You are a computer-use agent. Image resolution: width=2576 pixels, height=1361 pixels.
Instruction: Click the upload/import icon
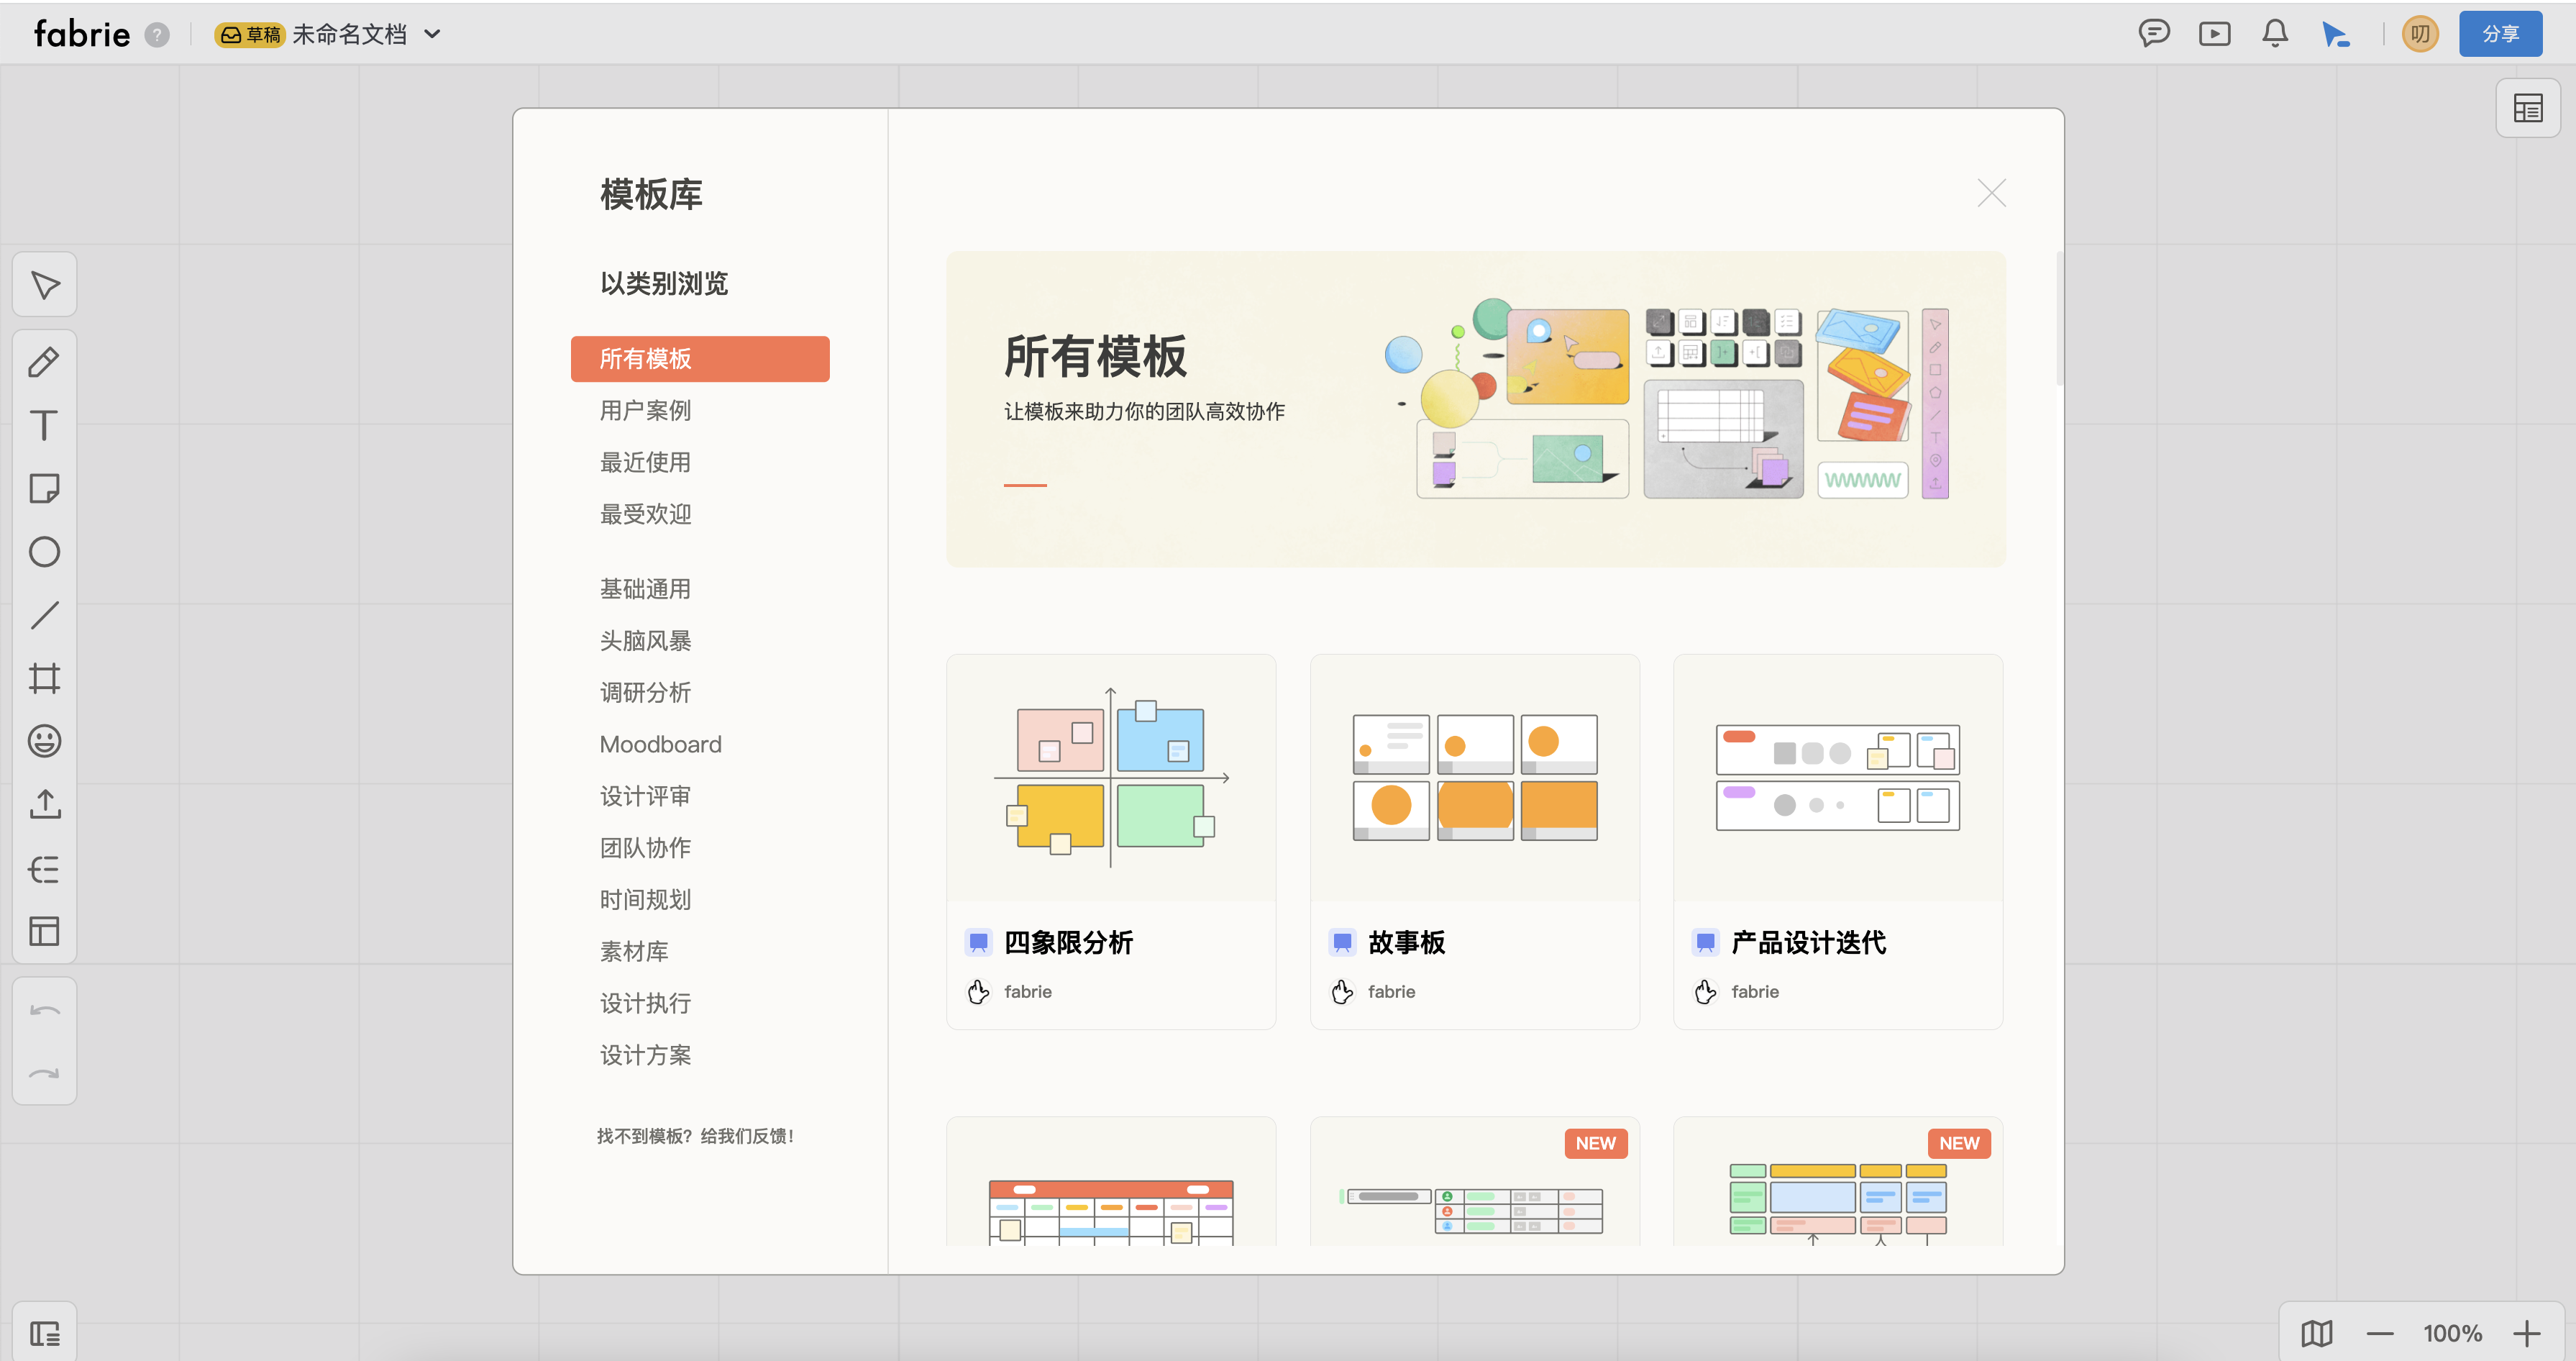point(44,805)
